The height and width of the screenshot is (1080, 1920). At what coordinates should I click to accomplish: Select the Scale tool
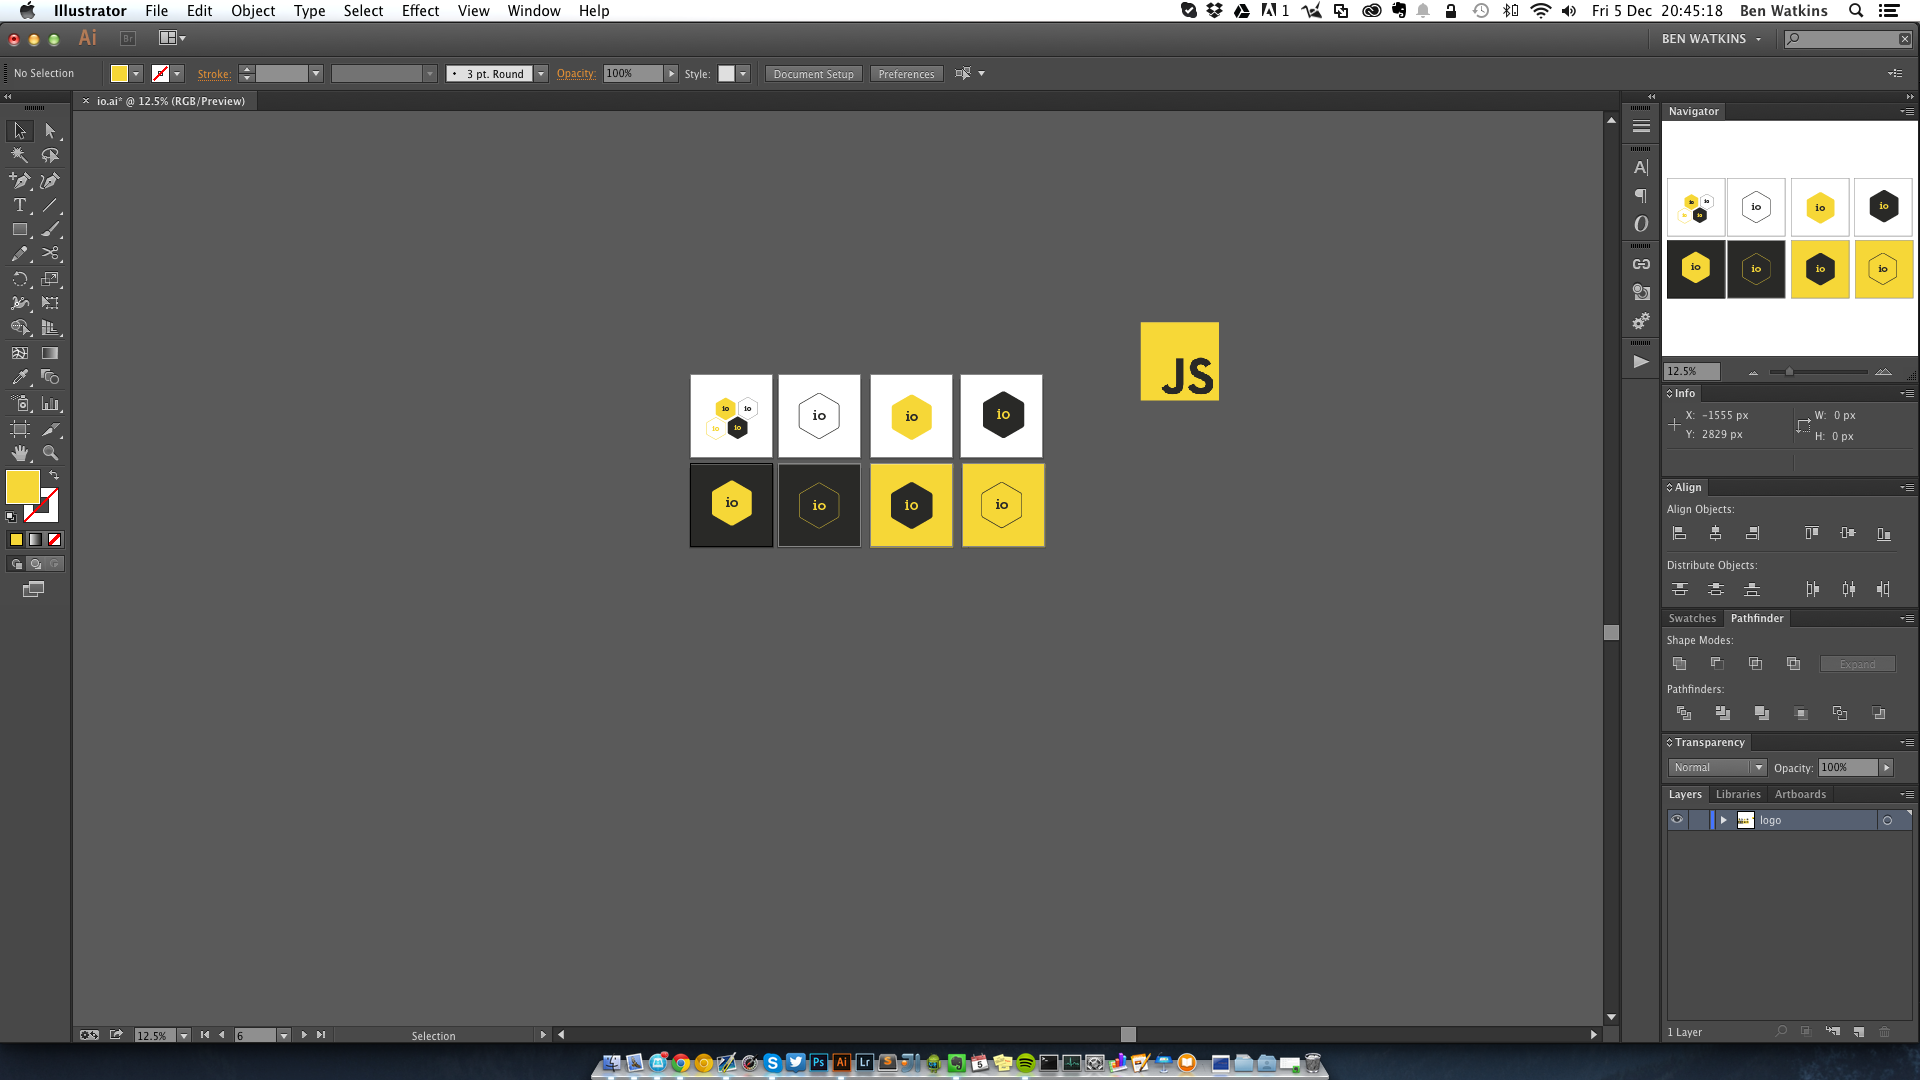point(50,279)
